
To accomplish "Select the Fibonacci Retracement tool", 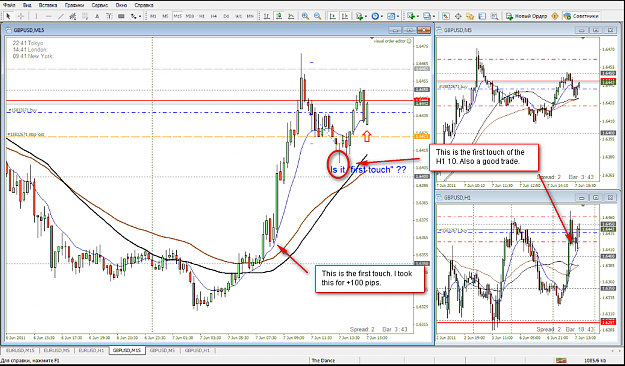I will pos(85,16).
